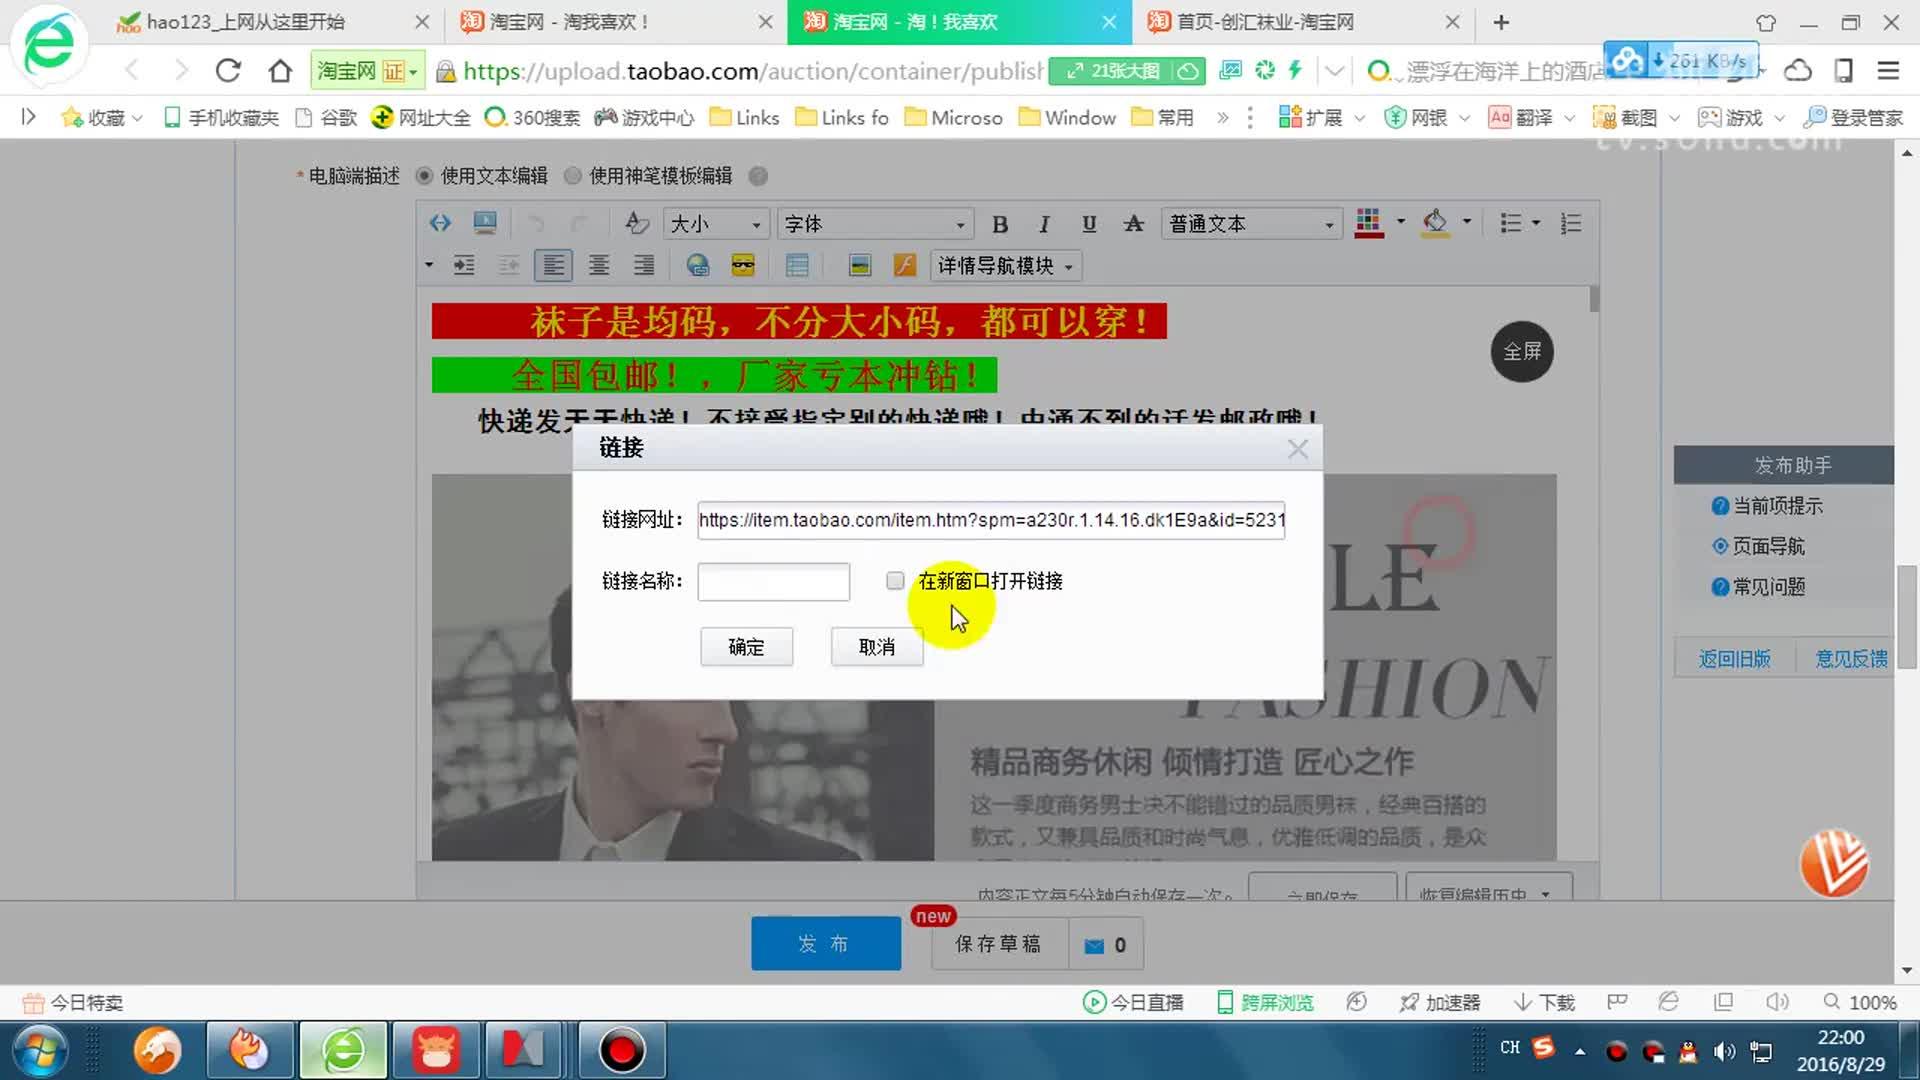
Task: Open the 详情导航模块 dropdown
Action: tap(1004, 266)
